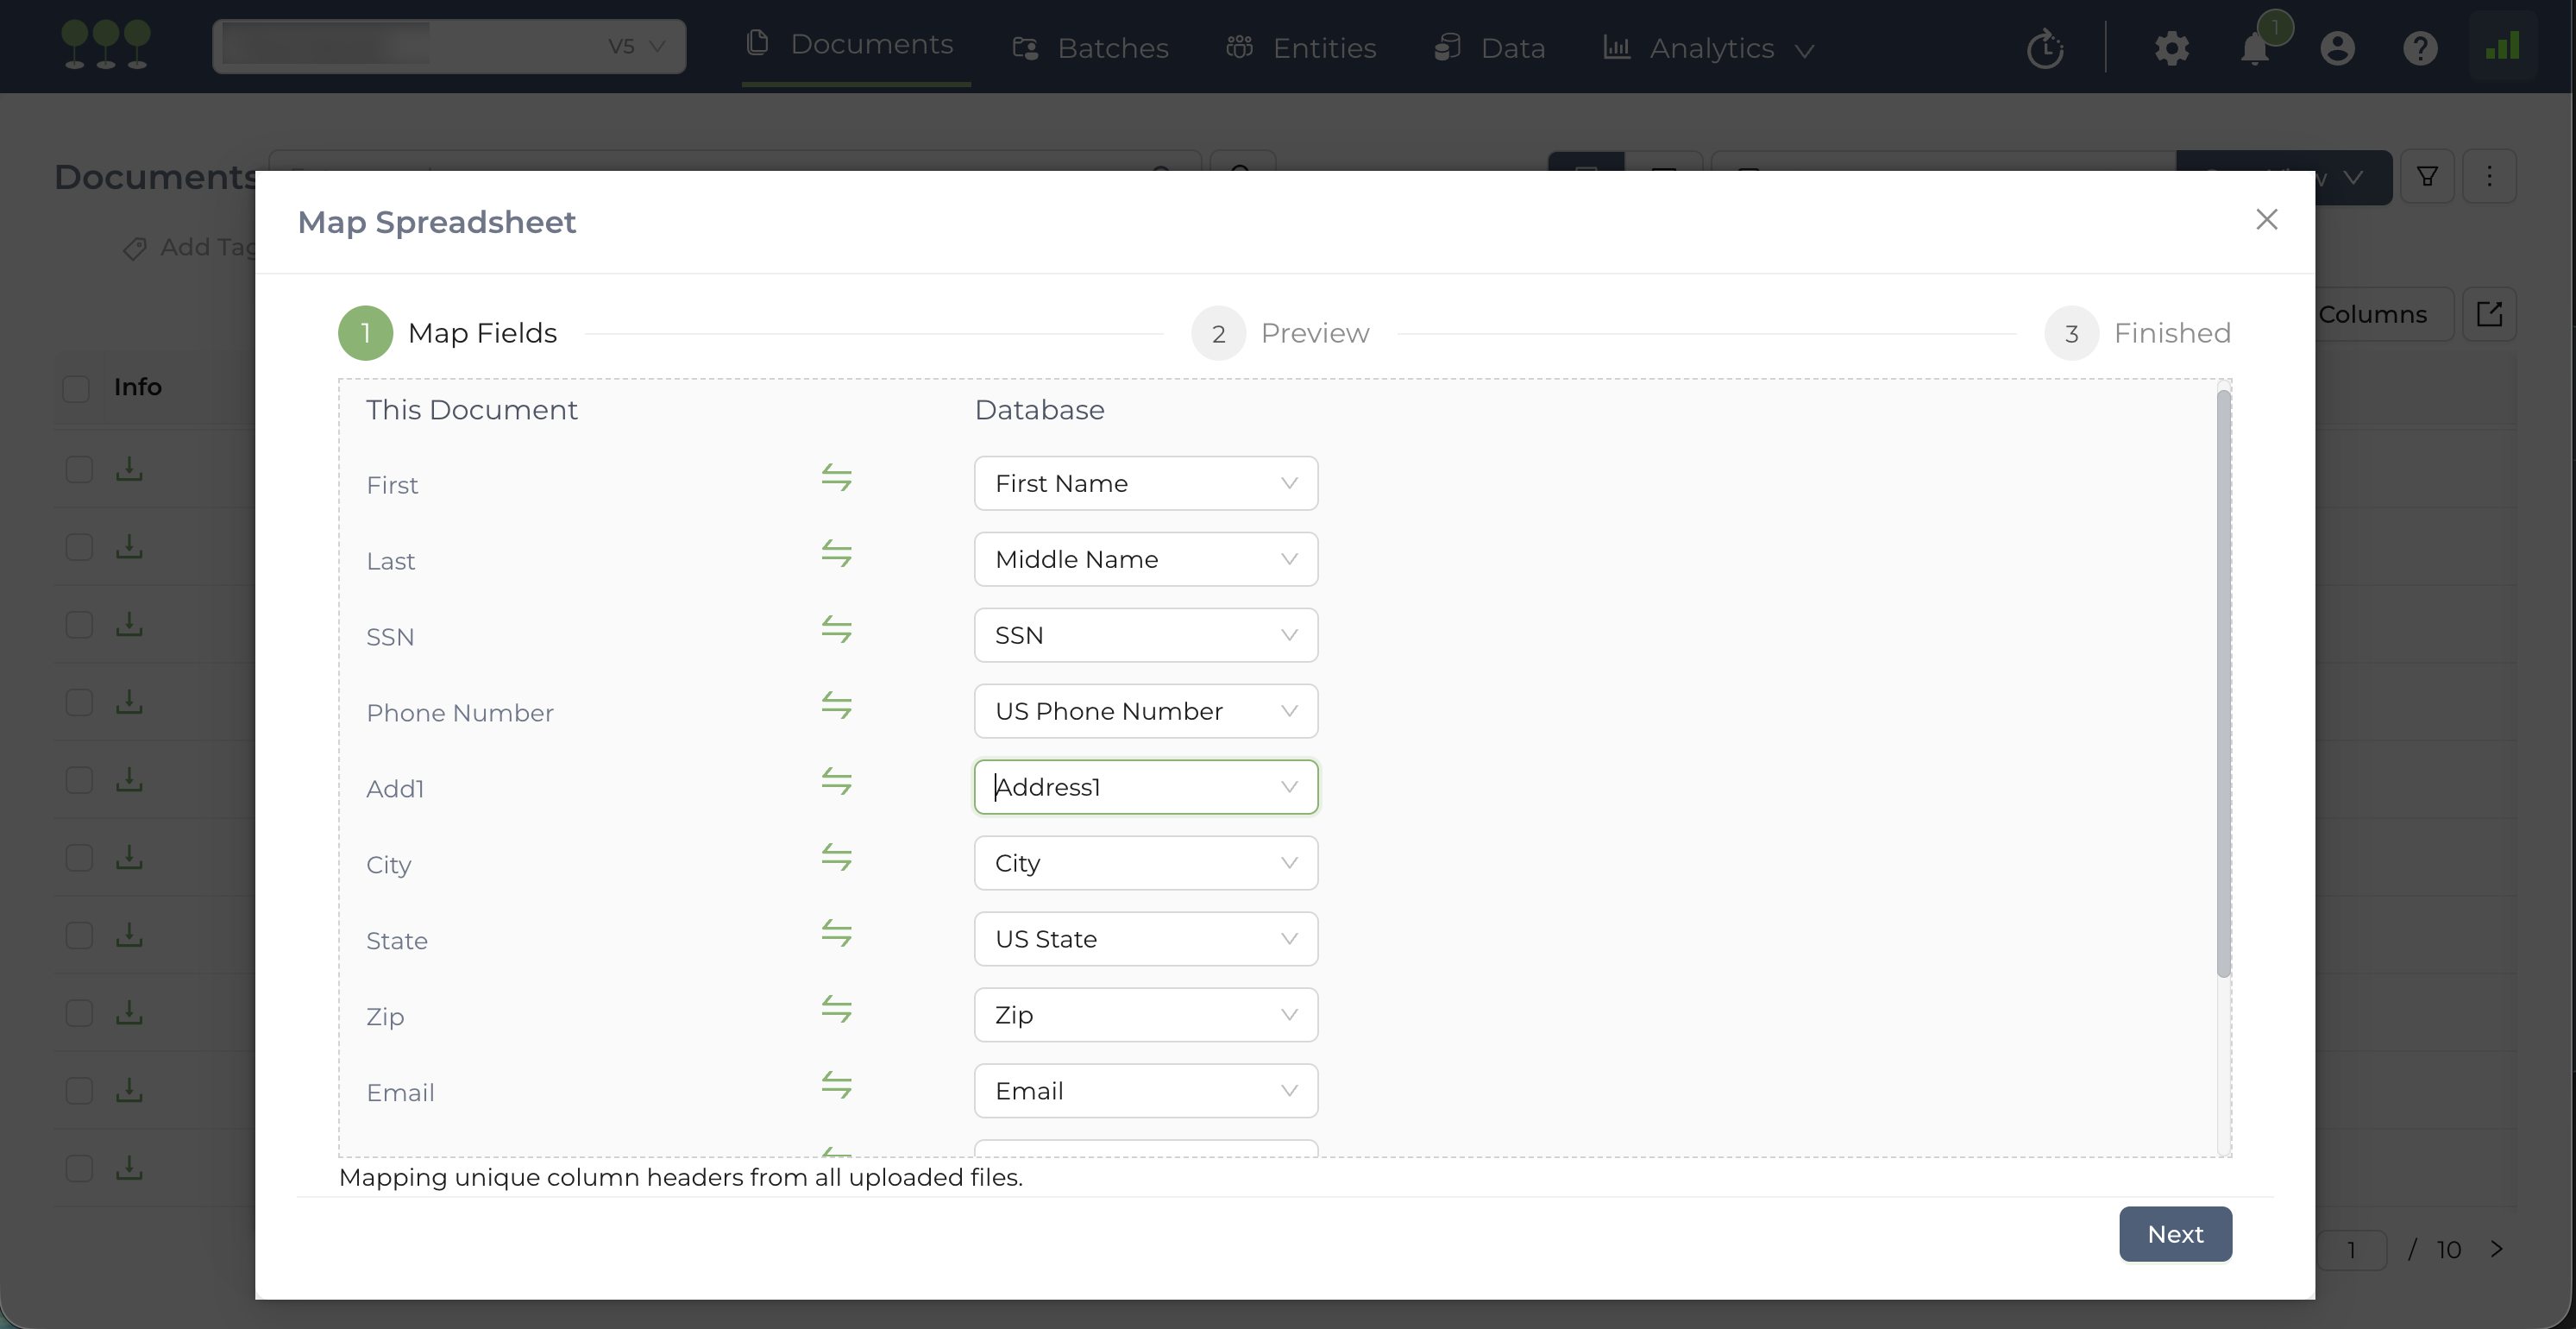Check the last visible document row checkbox

point(79,1168)
